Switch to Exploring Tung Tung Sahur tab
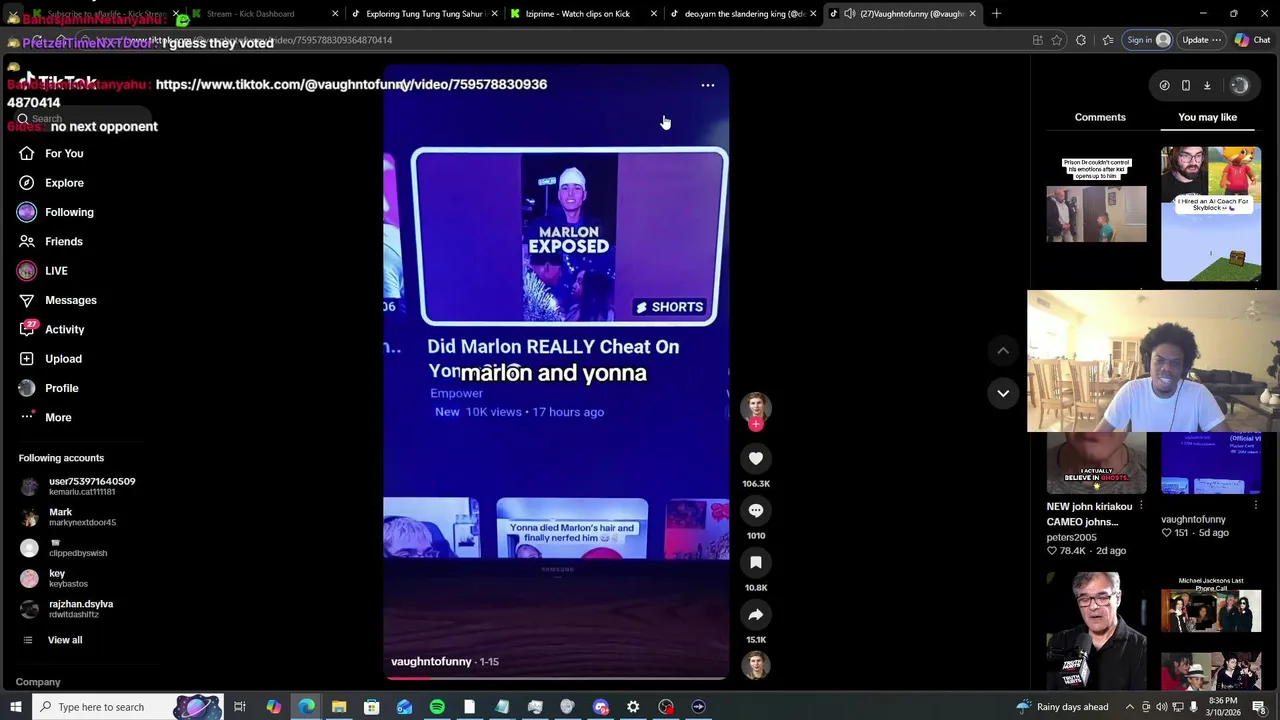This screenshot has width=1280, height=720. coord(424,14)
